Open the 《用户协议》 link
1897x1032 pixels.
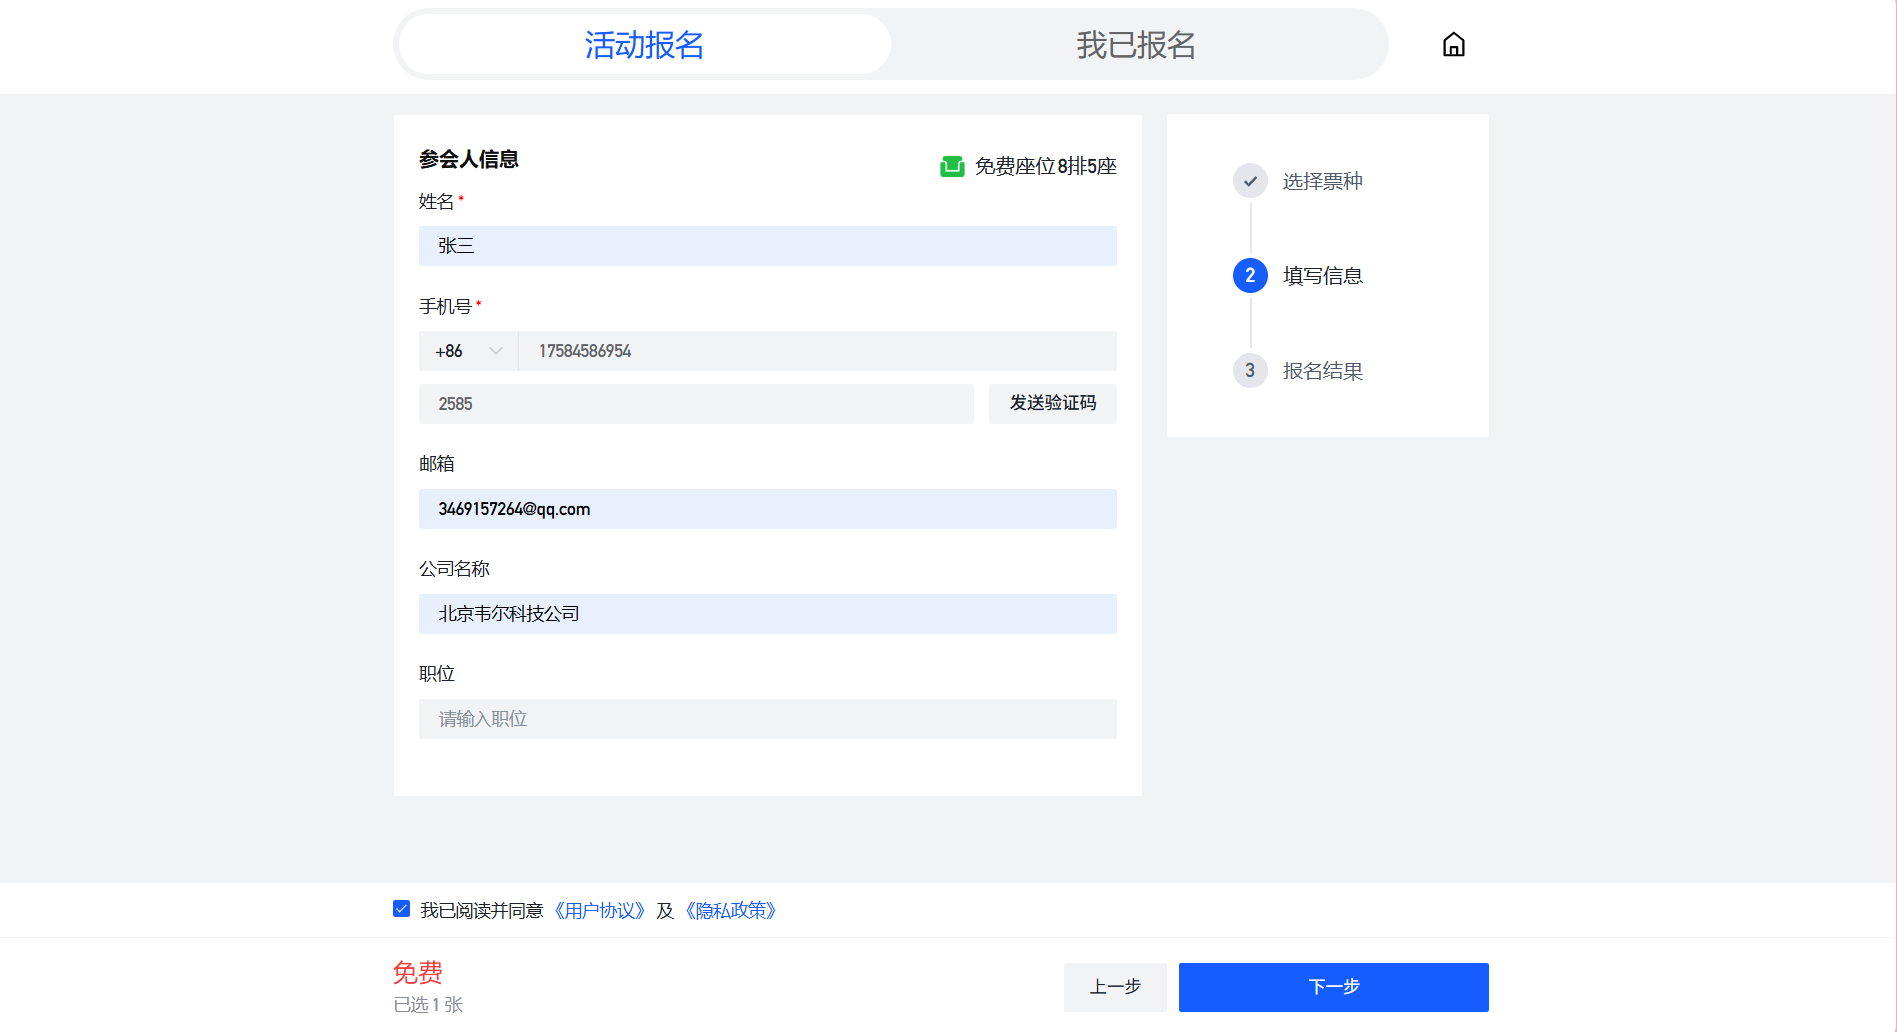tap(600, 910)
